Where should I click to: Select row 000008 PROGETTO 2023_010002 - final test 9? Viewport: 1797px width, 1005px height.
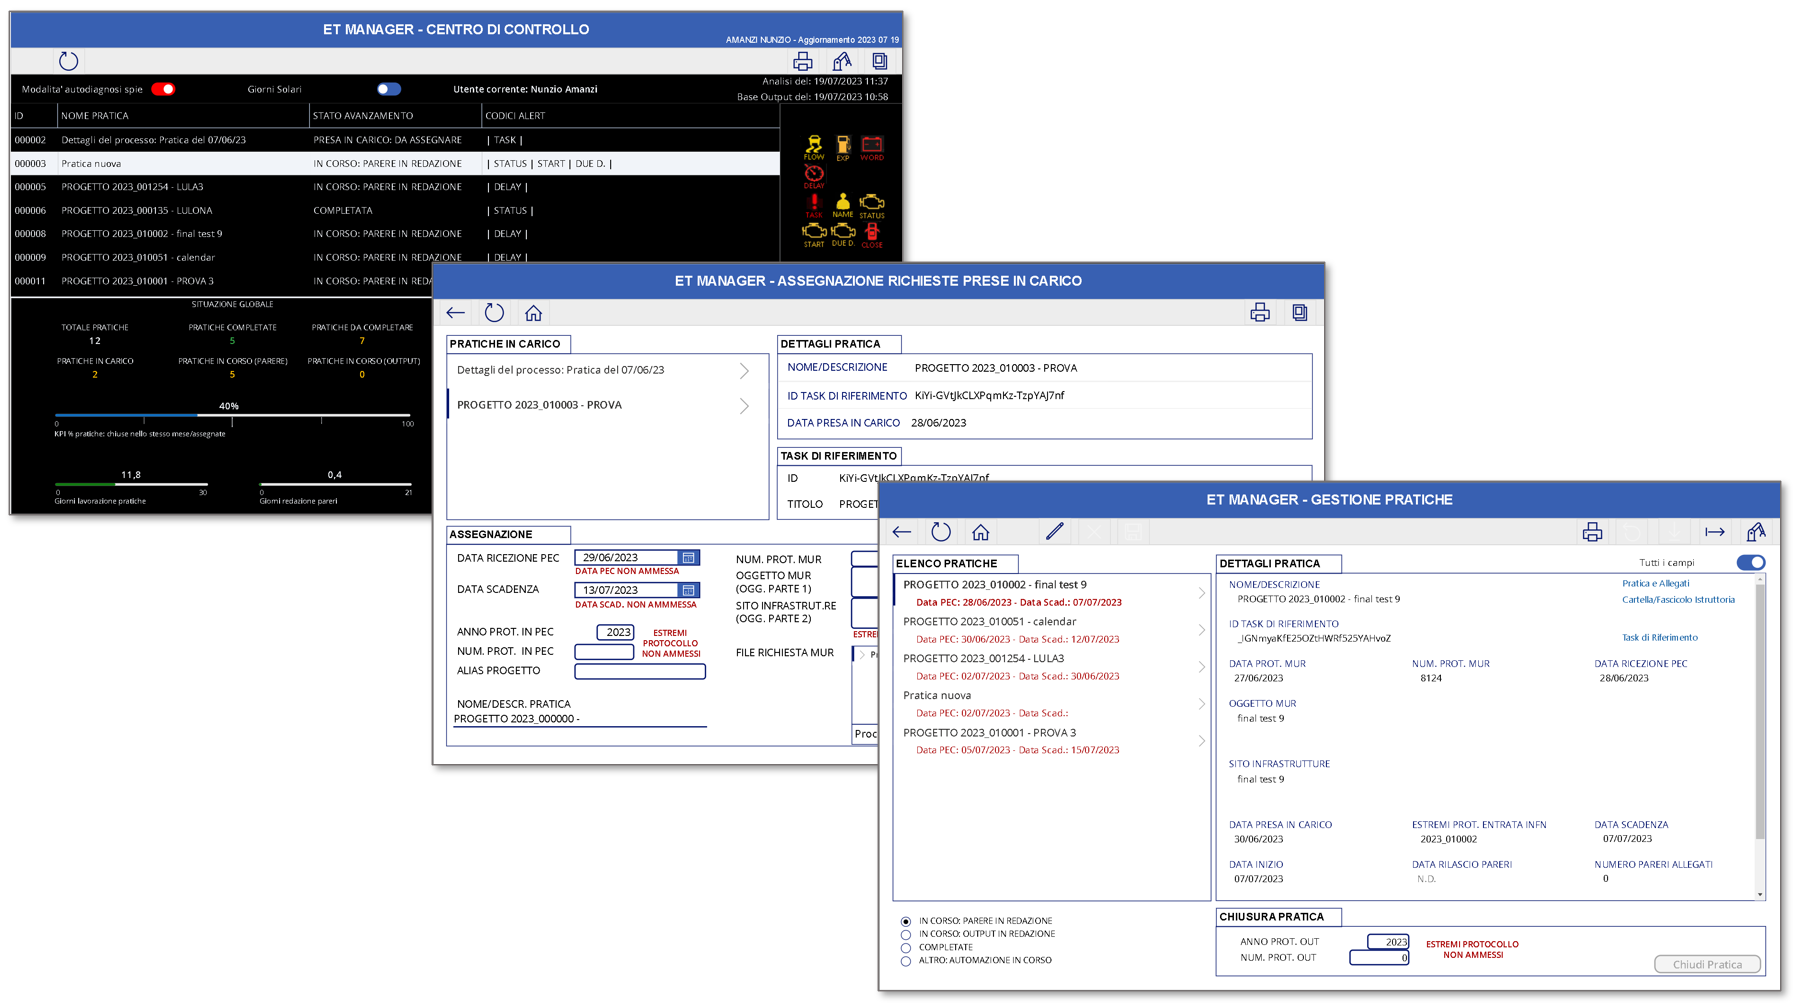[x=395, y=234]
